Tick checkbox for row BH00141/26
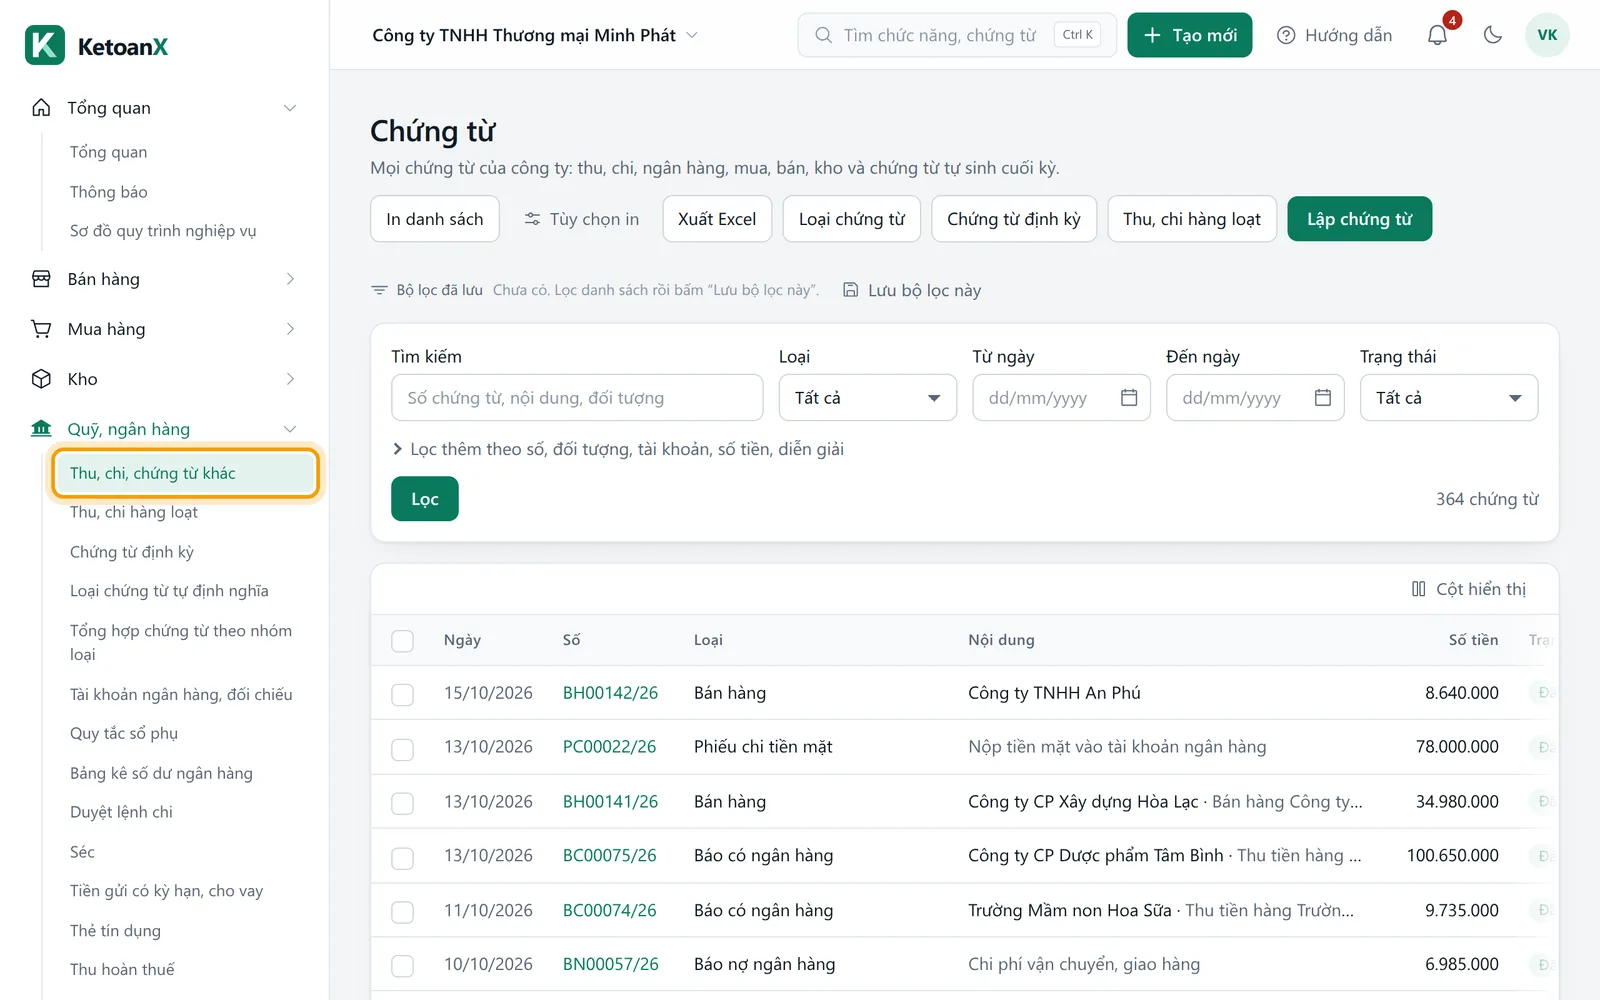Screen dimensions: 1600x1000 click(402, 803)
